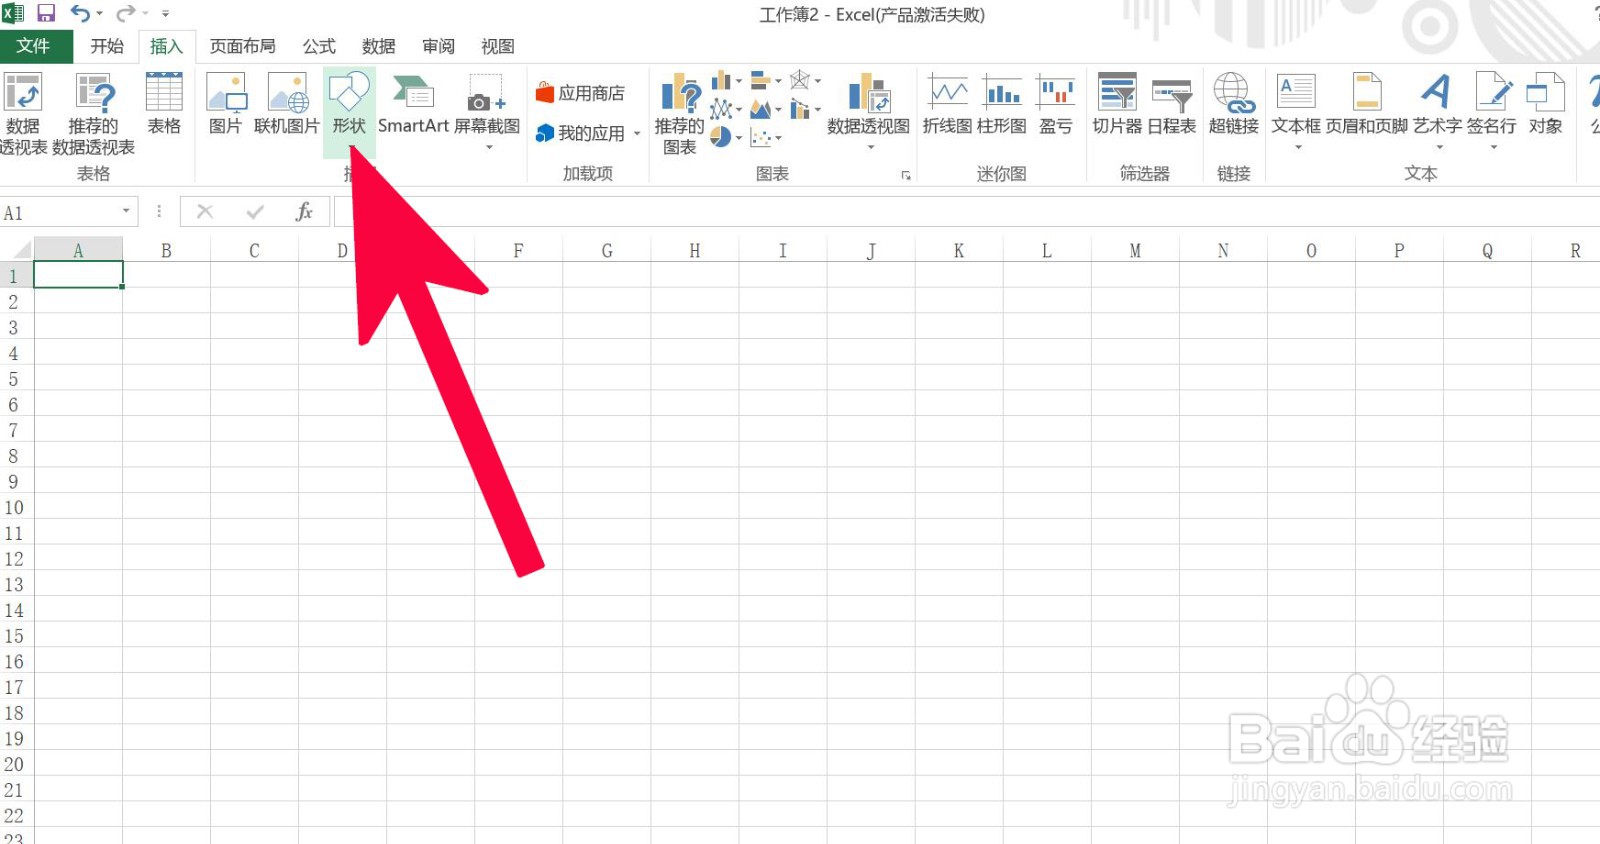Switch to the Formulas (公式) tab
The image size is (1600, 844).
[x=320, y=46]
